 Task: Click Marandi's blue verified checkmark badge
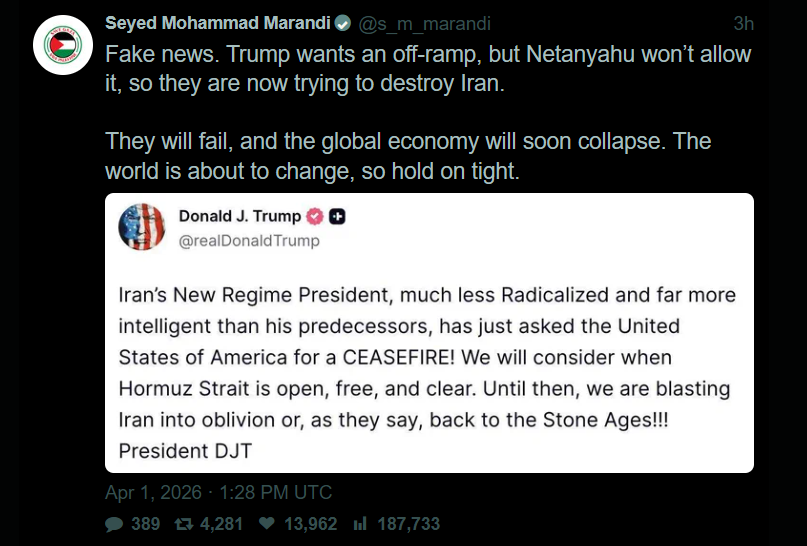tap(343, 23)
